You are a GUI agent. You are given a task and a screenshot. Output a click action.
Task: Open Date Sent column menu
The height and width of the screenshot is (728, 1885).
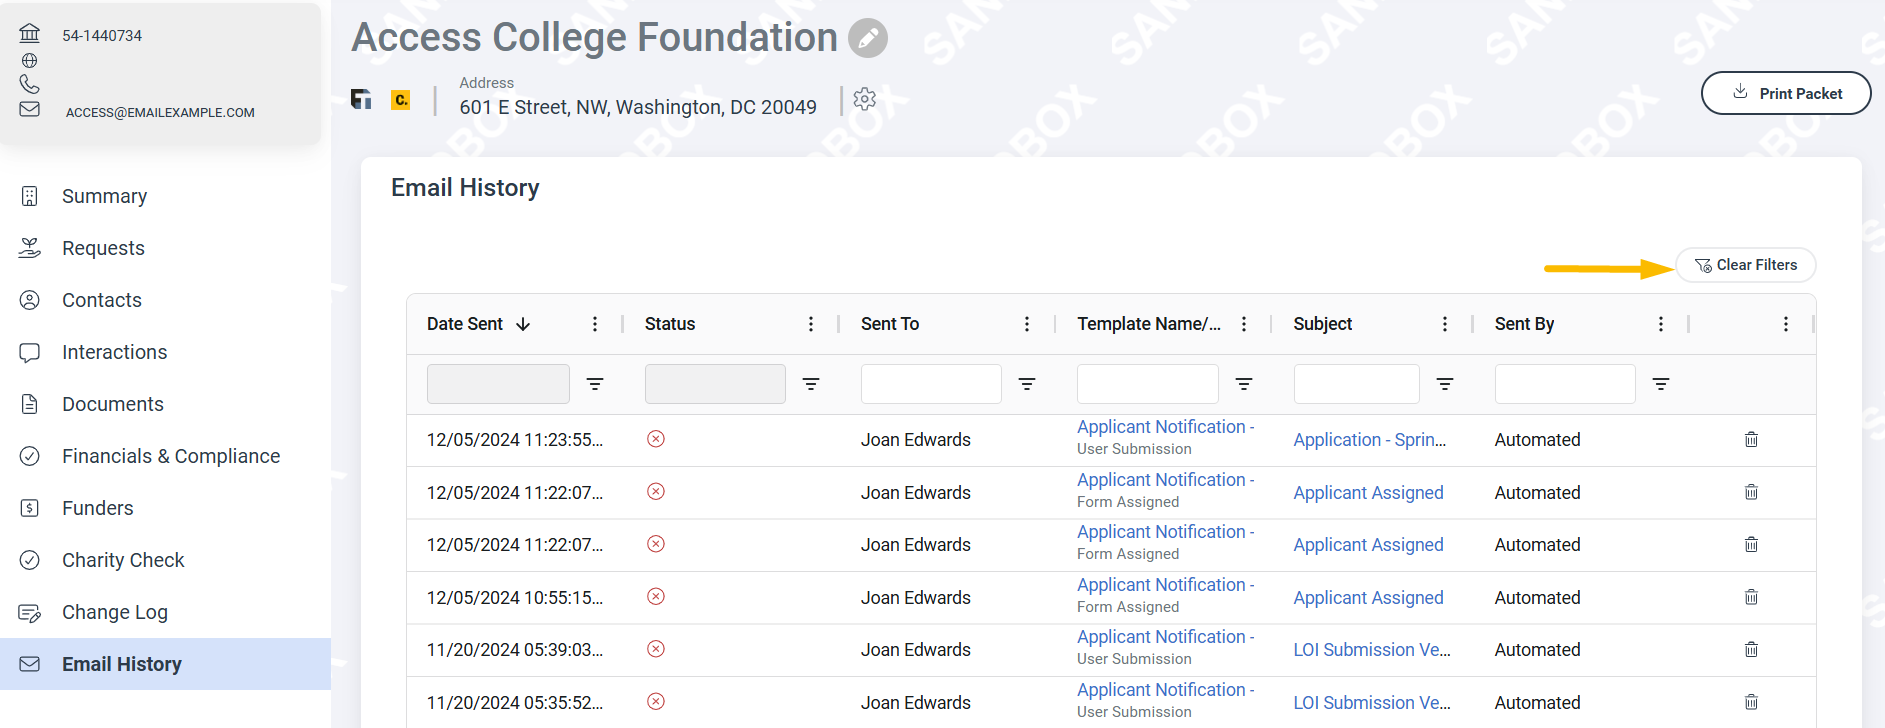(x=595, y=324)
